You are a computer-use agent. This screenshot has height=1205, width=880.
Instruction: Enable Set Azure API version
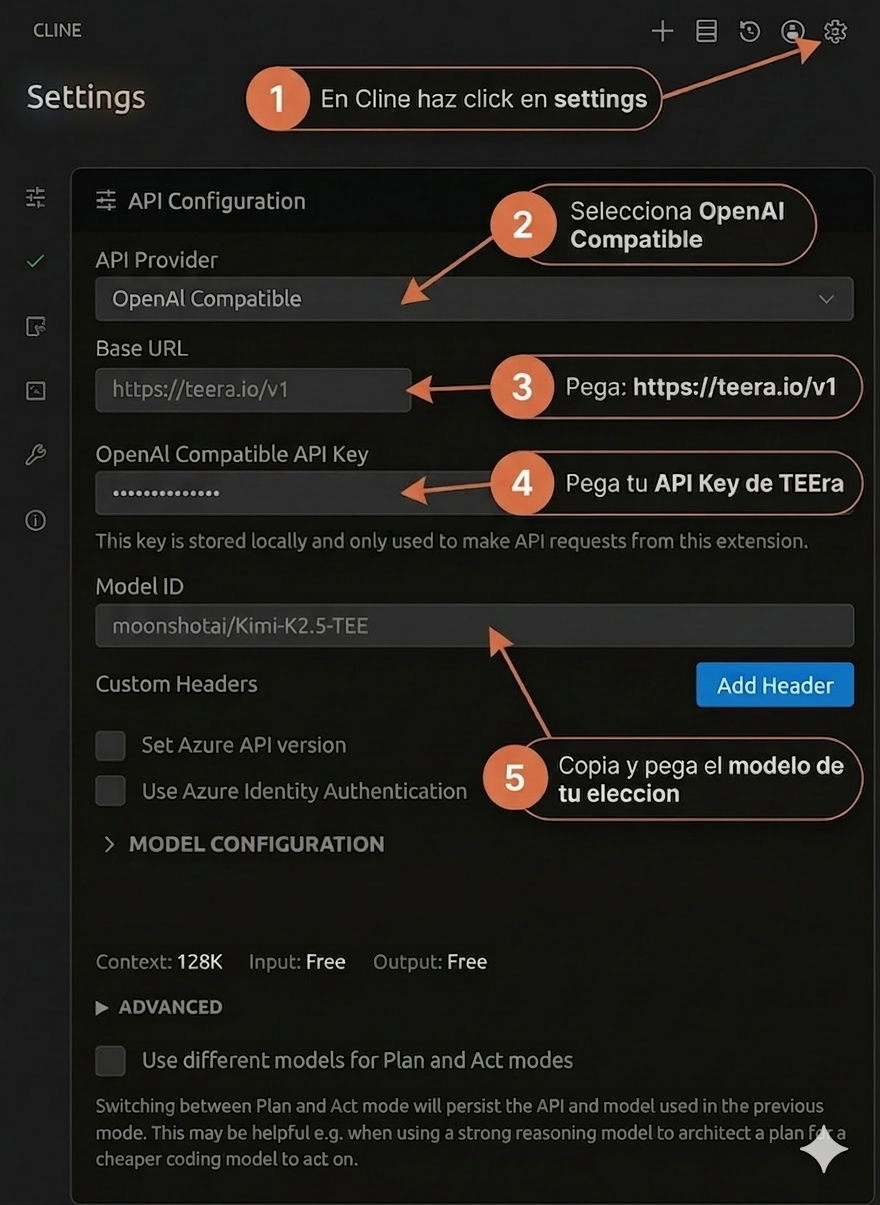click(x=110, y=745)
